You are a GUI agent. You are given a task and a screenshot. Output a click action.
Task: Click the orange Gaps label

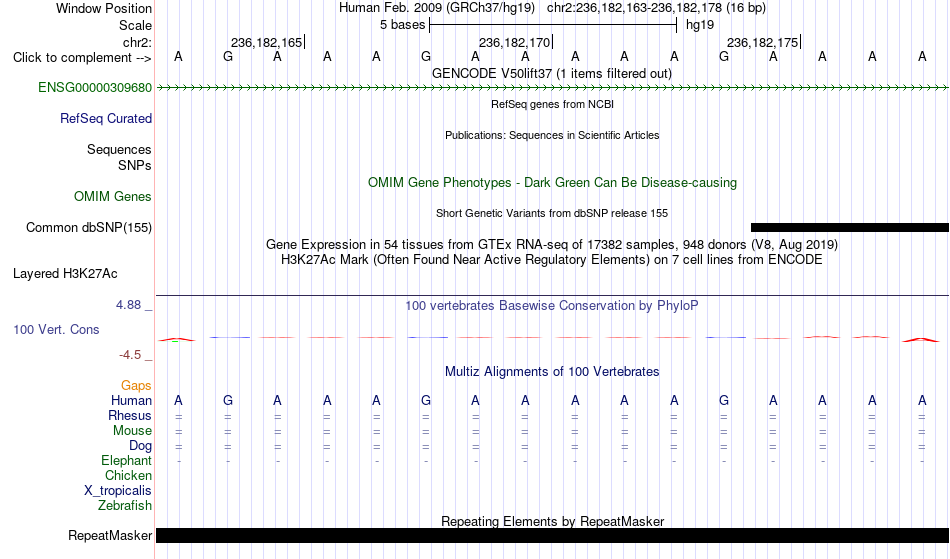136,386
